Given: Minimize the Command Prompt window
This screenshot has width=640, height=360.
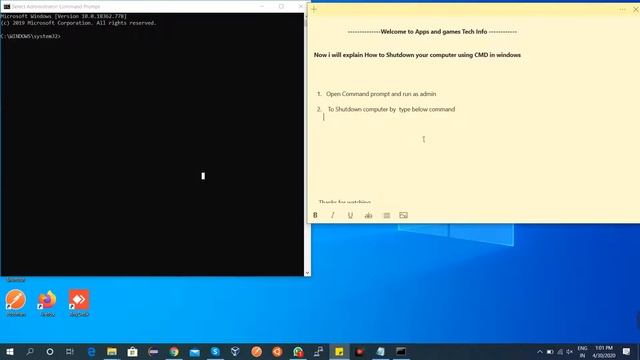Looking at the screenshot, I should (262, 7).
